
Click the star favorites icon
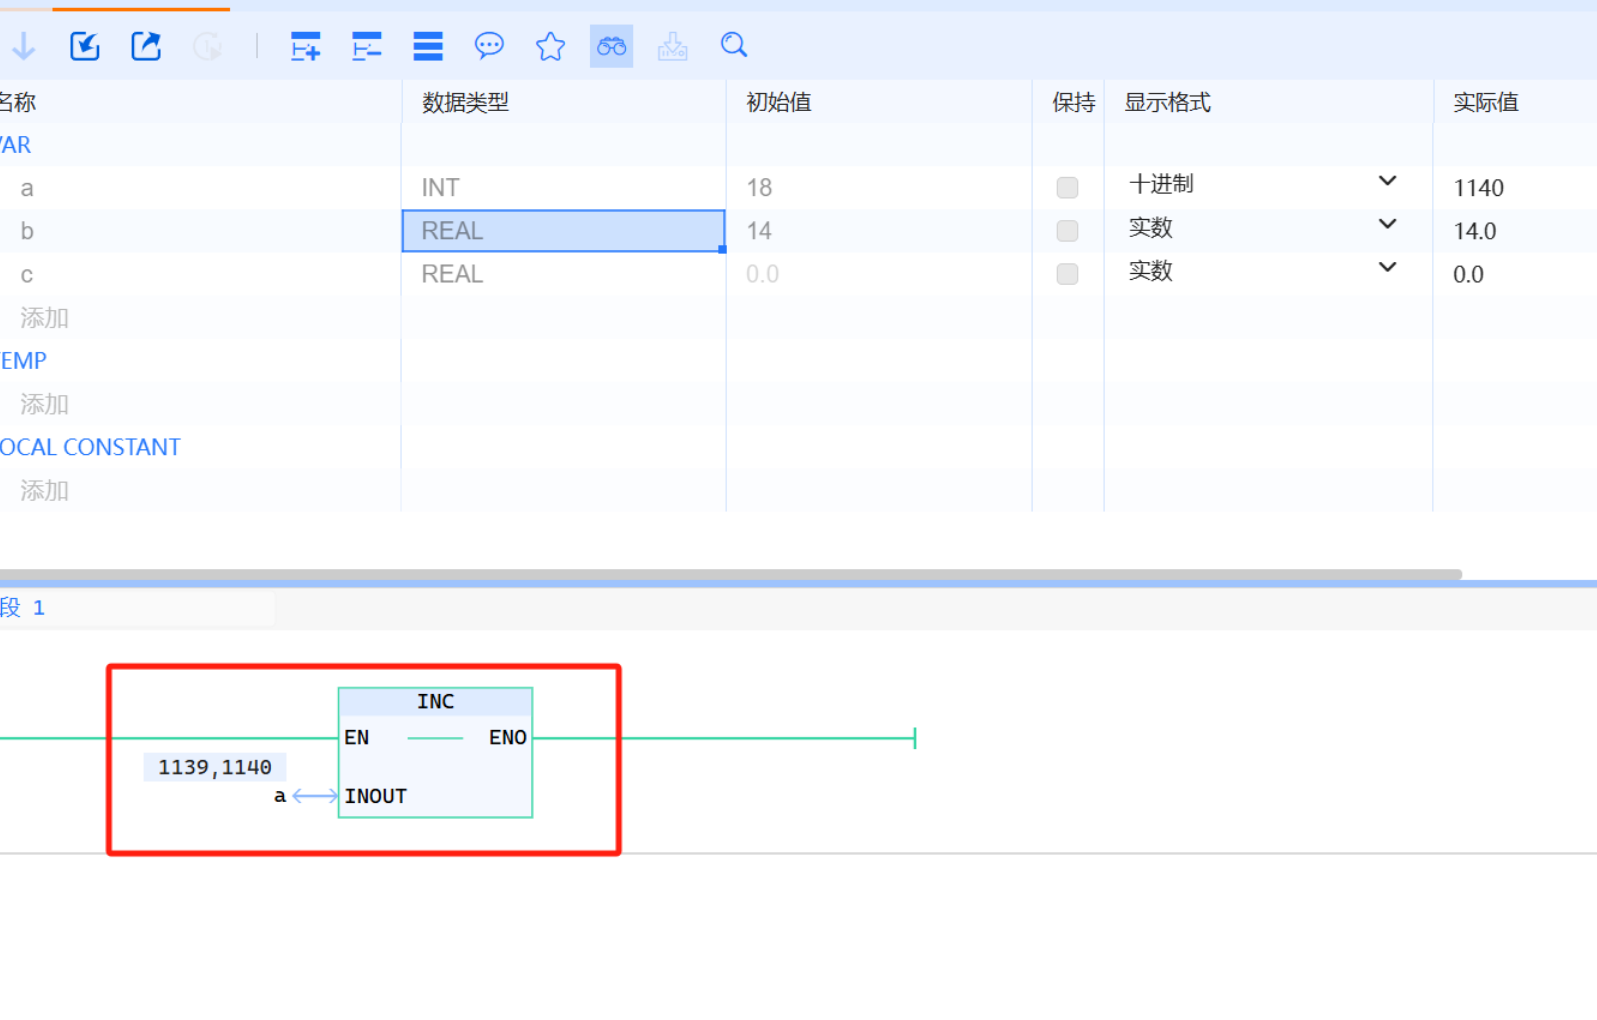coord(550,46)
